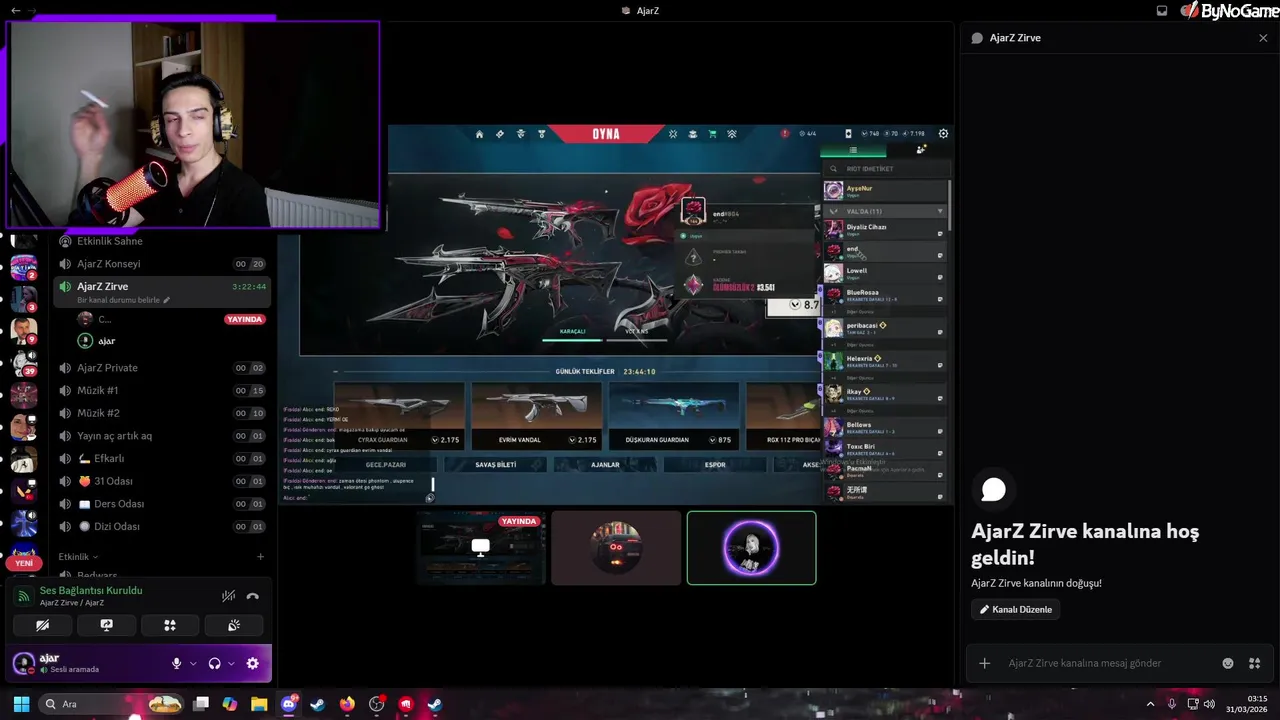Join the 31 Odası voice channel

point(162,481)
